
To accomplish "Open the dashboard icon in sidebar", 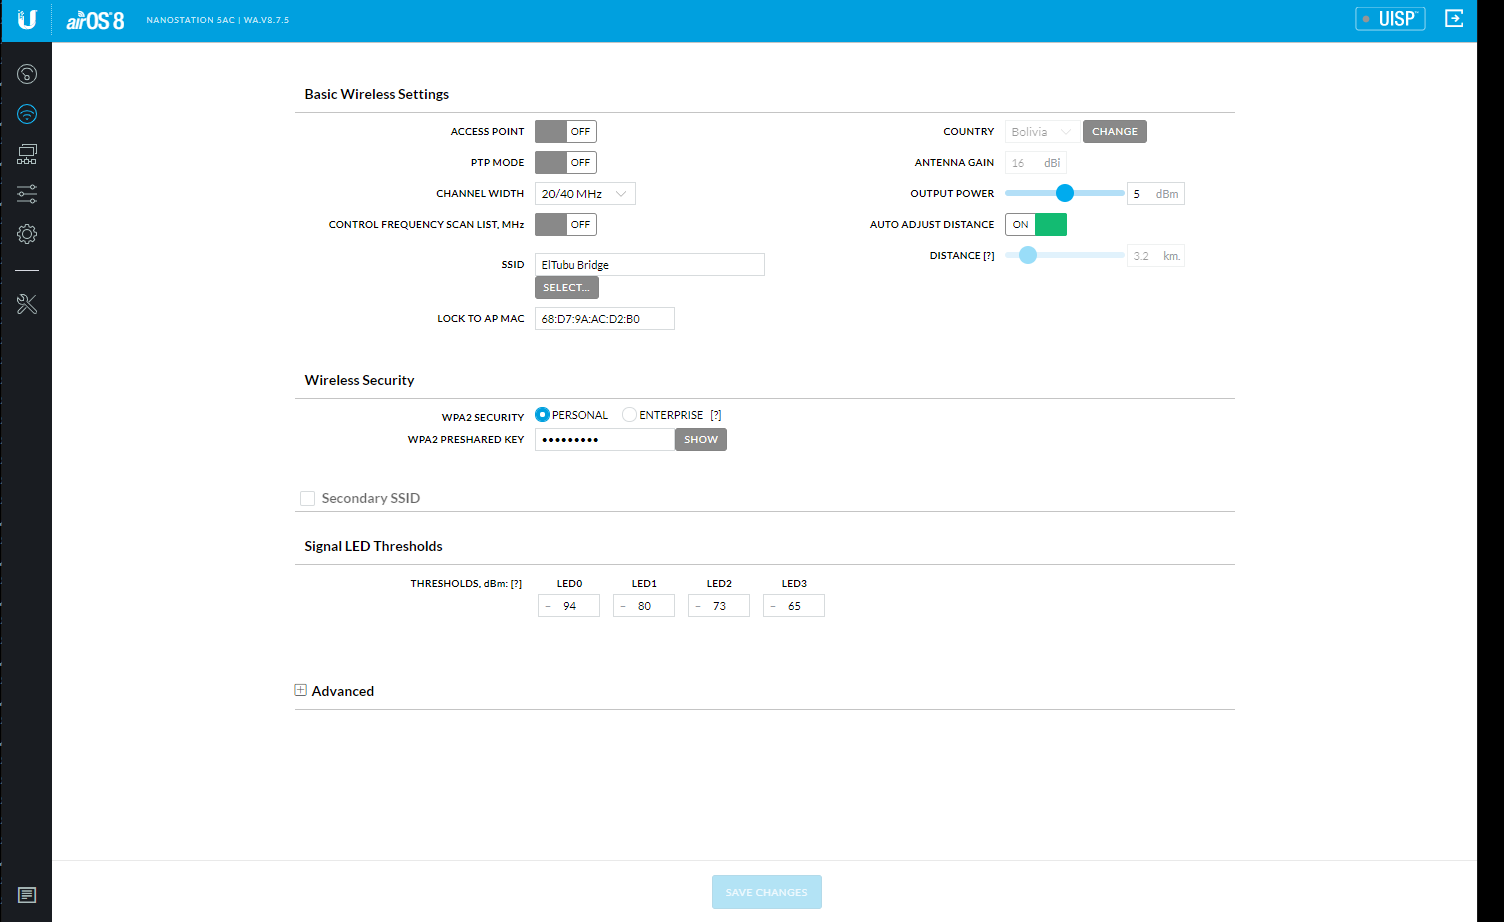I will pyautogui.click(x=27, y=74).
